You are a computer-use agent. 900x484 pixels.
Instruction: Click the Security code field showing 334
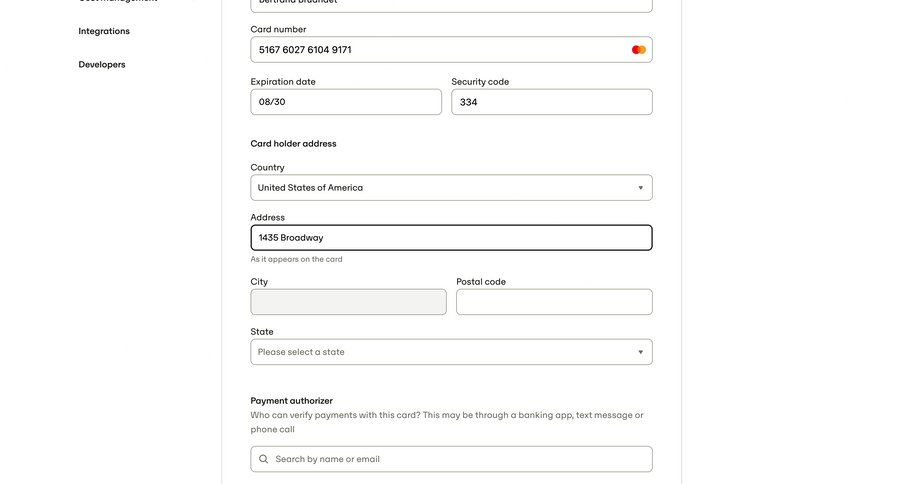coord(551,102)
